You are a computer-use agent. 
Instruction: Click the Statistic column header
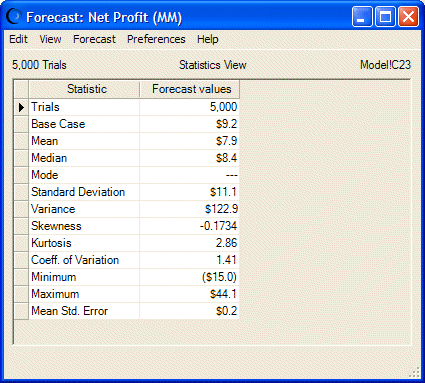coord(84,89)
